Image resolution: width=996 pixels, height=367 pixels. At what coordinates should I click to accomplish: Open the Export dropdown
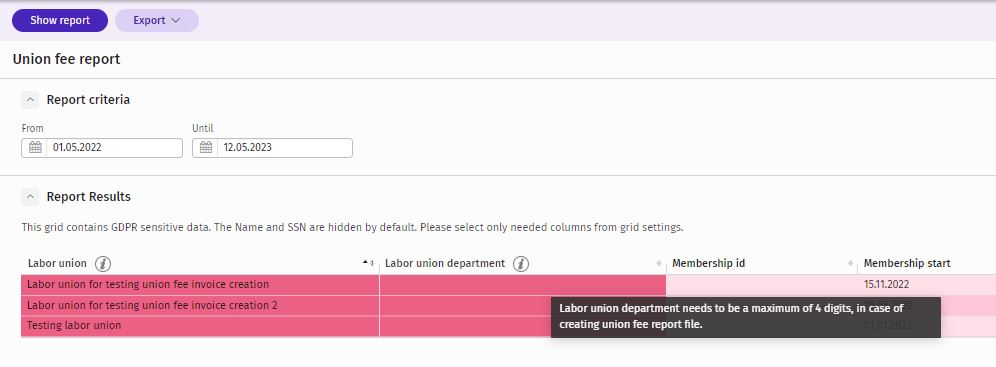click(x=157, y=20)
